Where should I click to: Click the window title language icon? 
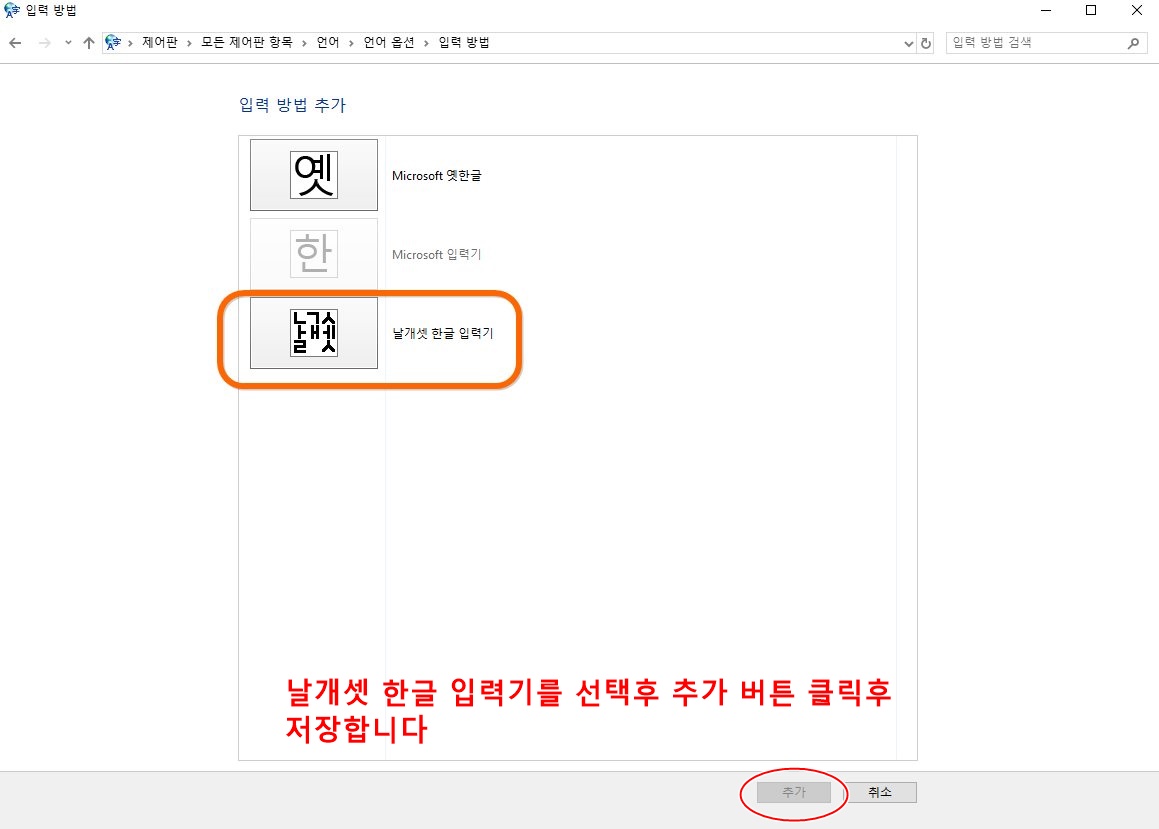click(x=12, y=10)
